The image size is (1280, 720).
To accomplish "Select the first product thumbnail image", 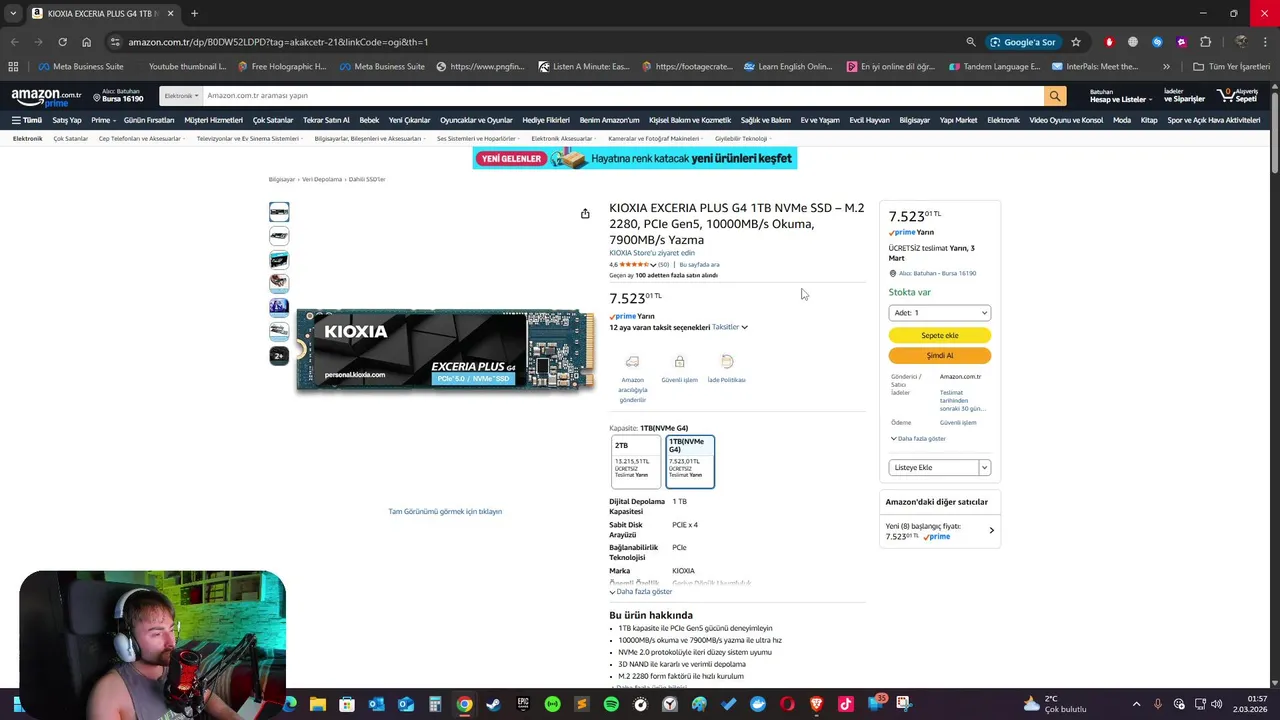I will point(279,212).
